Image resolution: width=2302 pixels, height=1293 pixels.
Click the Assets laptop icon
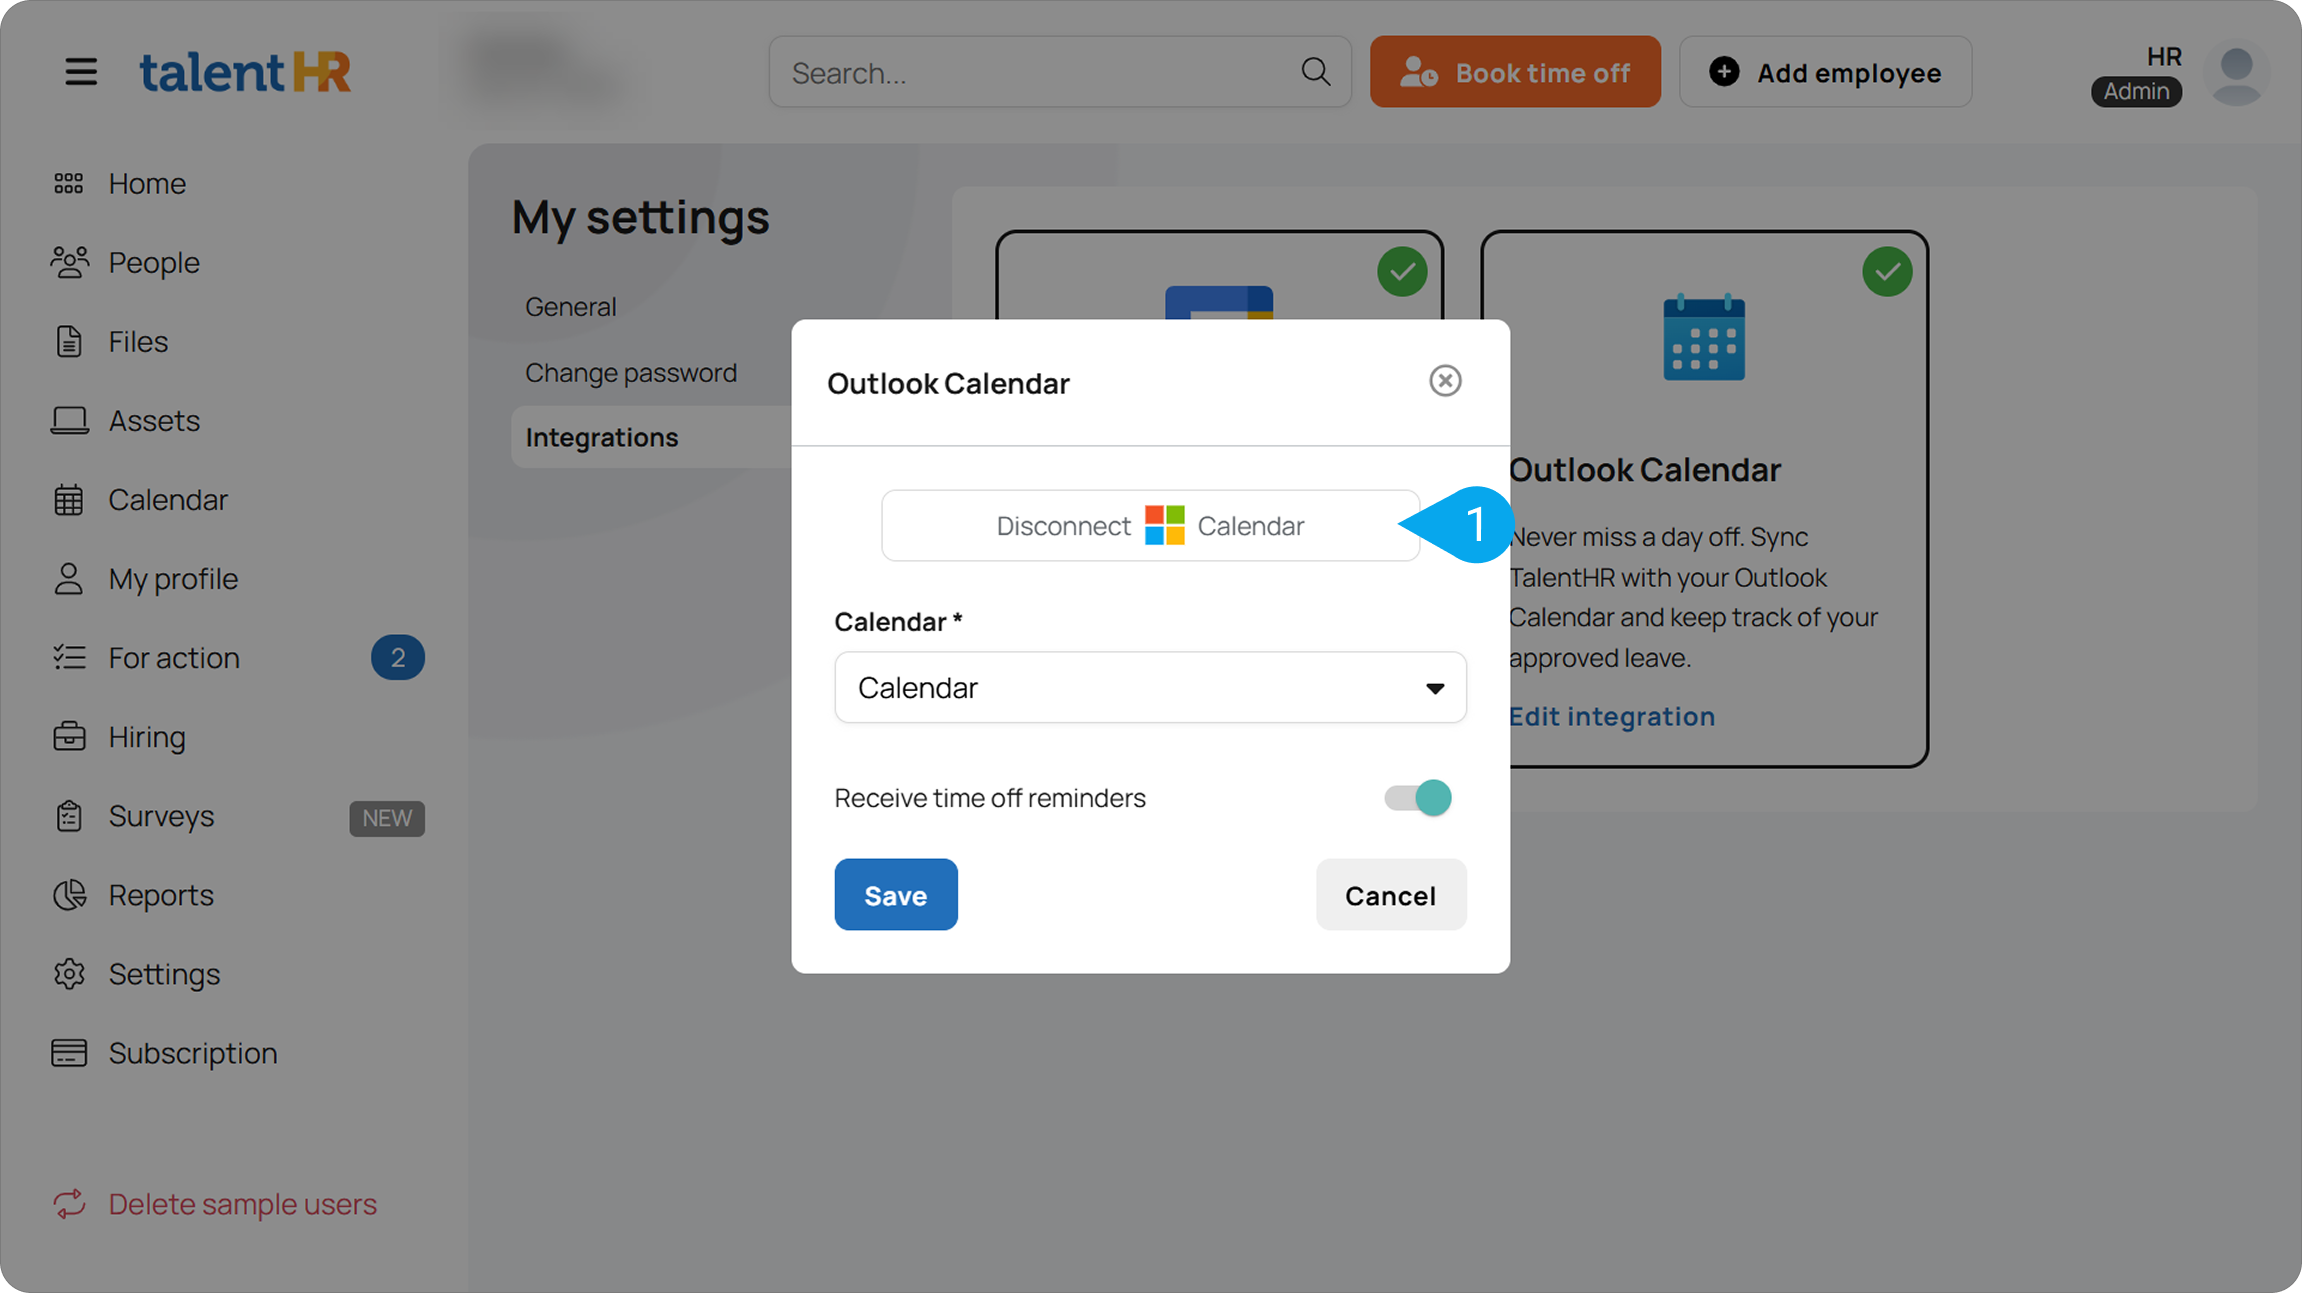(x=69, y=420)
